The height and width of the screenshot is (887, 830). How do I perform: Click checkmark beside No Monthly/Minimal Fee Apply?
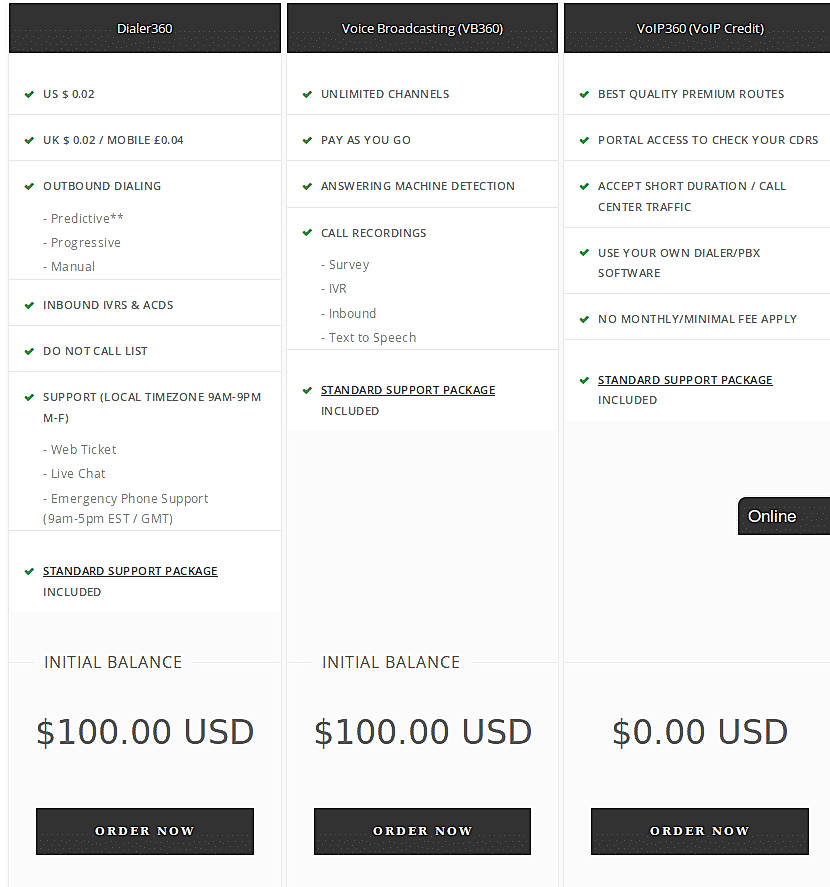click(584, 320)
